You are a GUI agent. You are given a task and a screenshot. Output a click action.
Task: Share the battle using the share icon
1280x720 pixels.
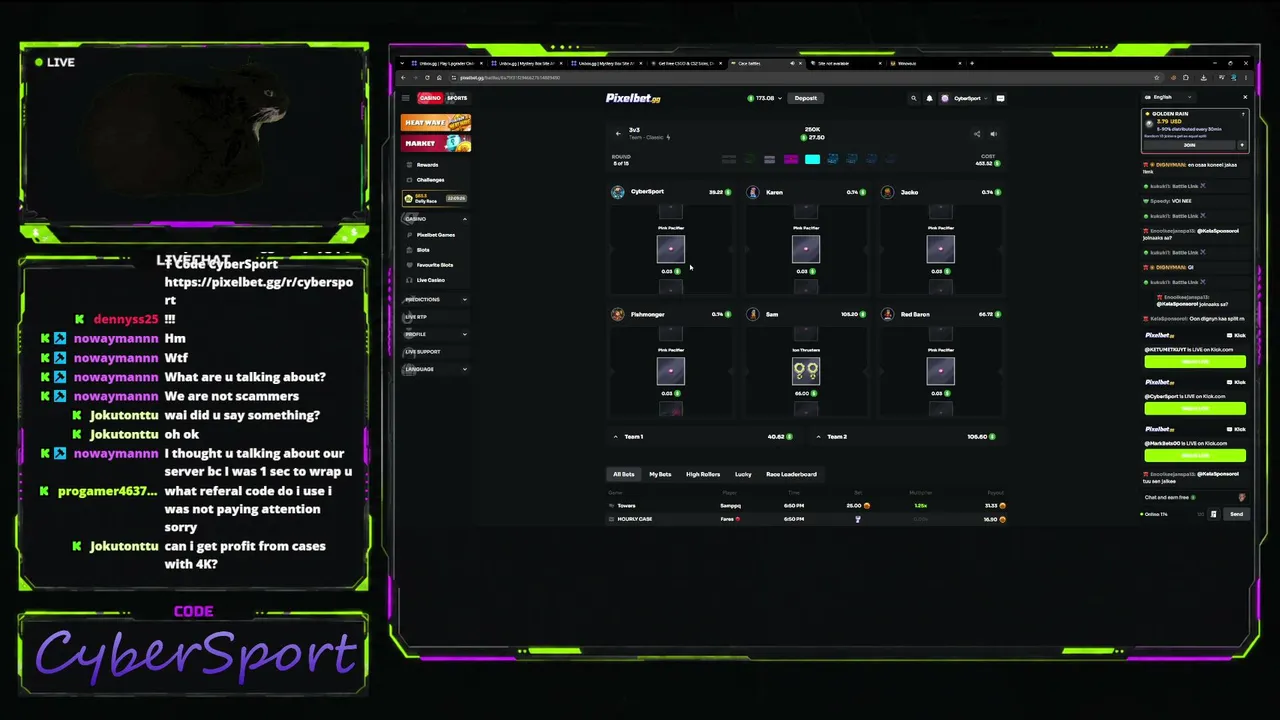(977, 134)
